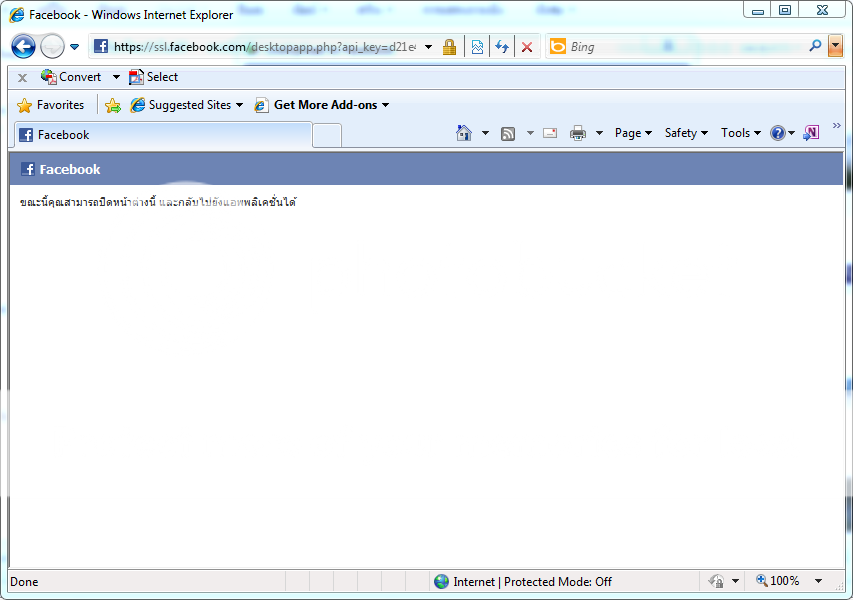Image resolution: width=853 pixels, height=600 pixels.
Task: Open Get More Add-ons
Action: (322, 105)
